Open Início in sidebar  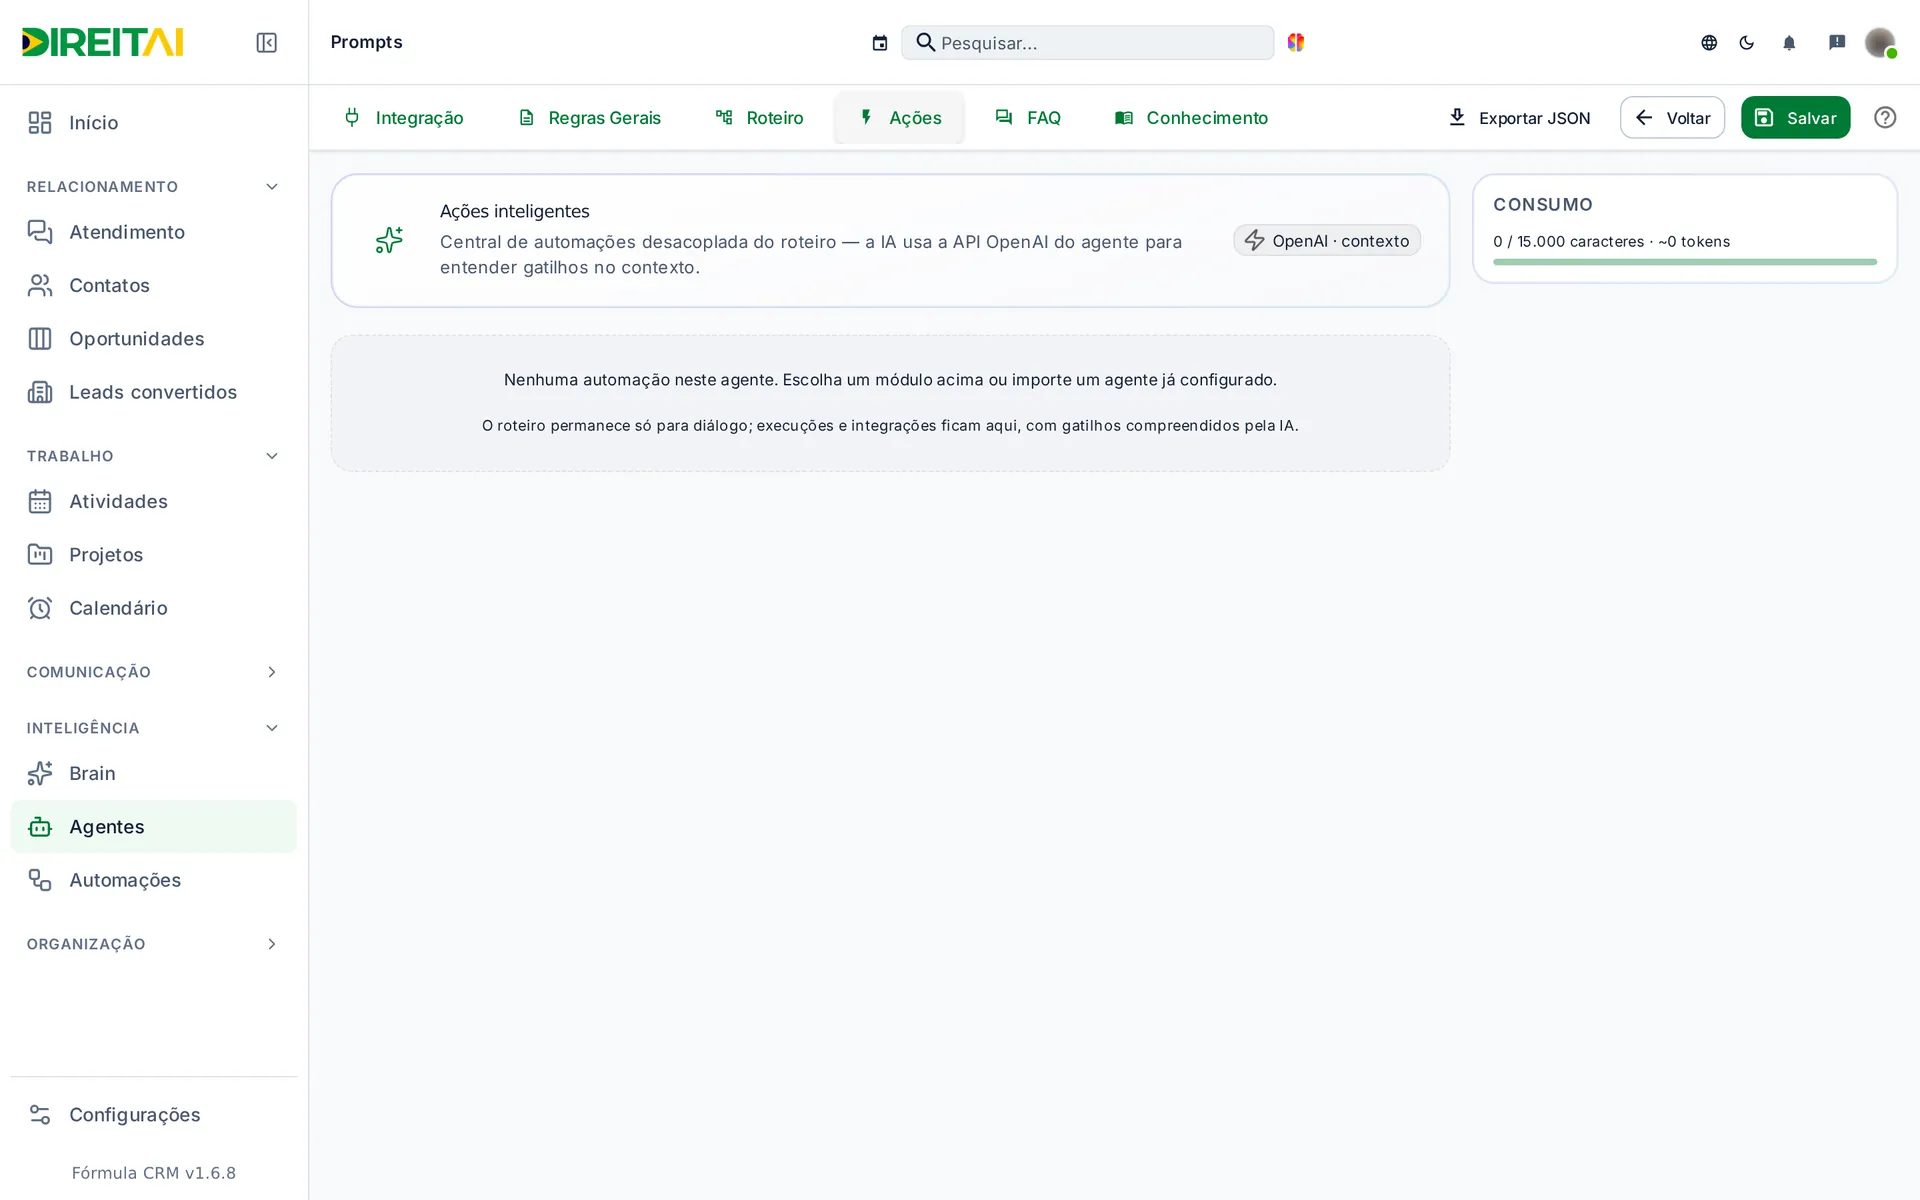153,122
